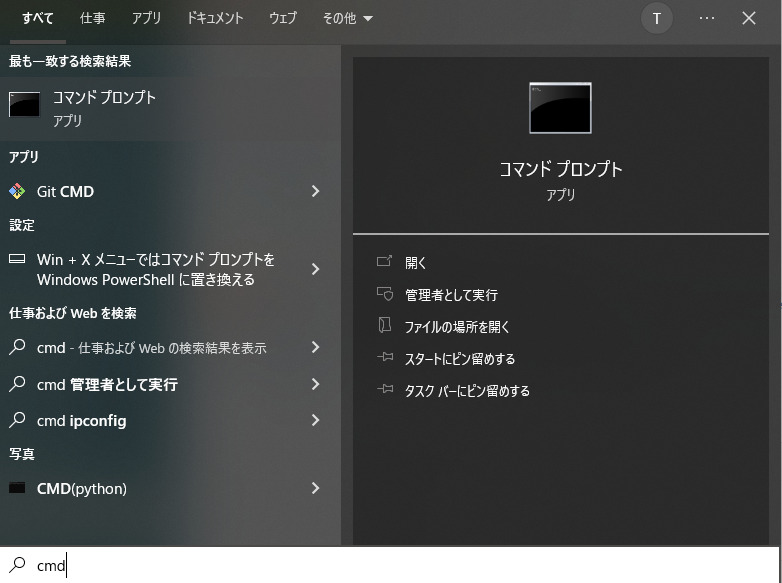Click the Git CMD app icon
This screenshot has width=782, height=583.
coord(17,192)
